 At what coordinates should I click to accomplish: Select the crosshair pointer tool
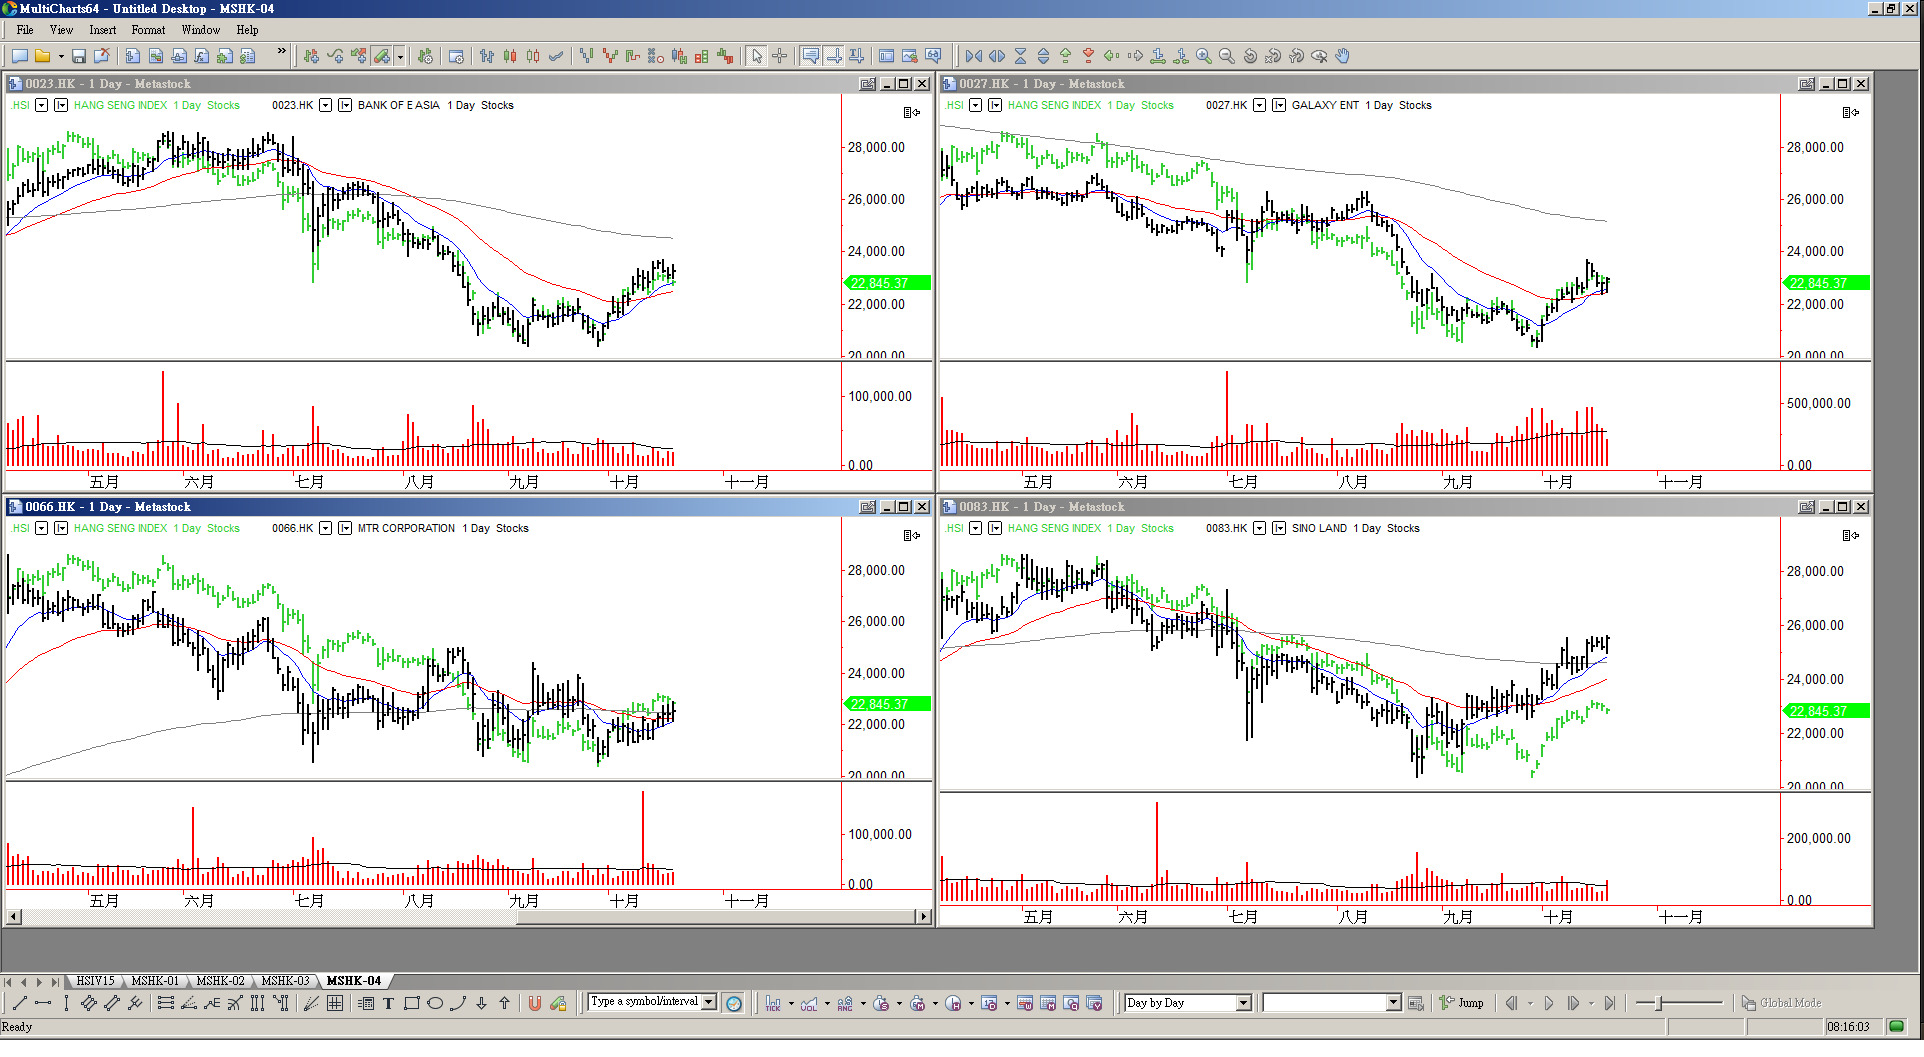click(780, 56)
